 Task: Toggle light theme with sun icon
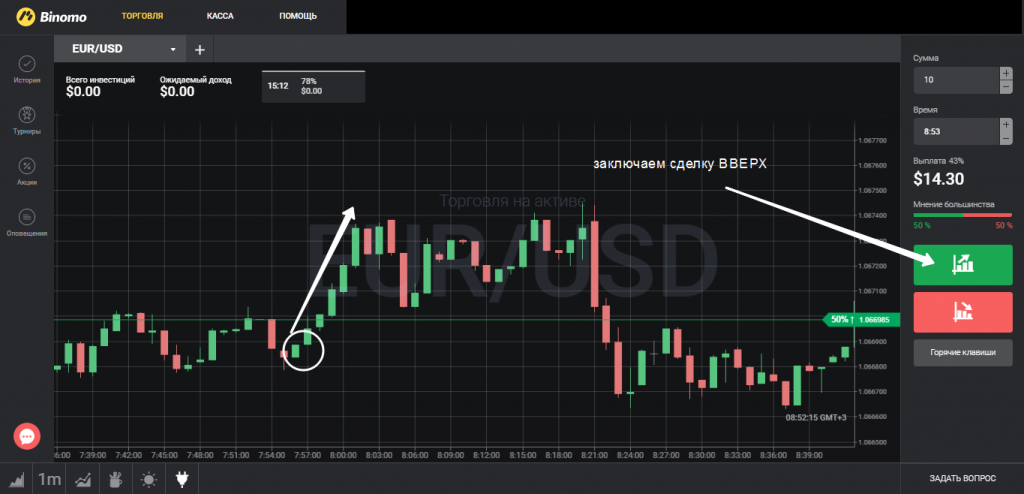(149, 480)
